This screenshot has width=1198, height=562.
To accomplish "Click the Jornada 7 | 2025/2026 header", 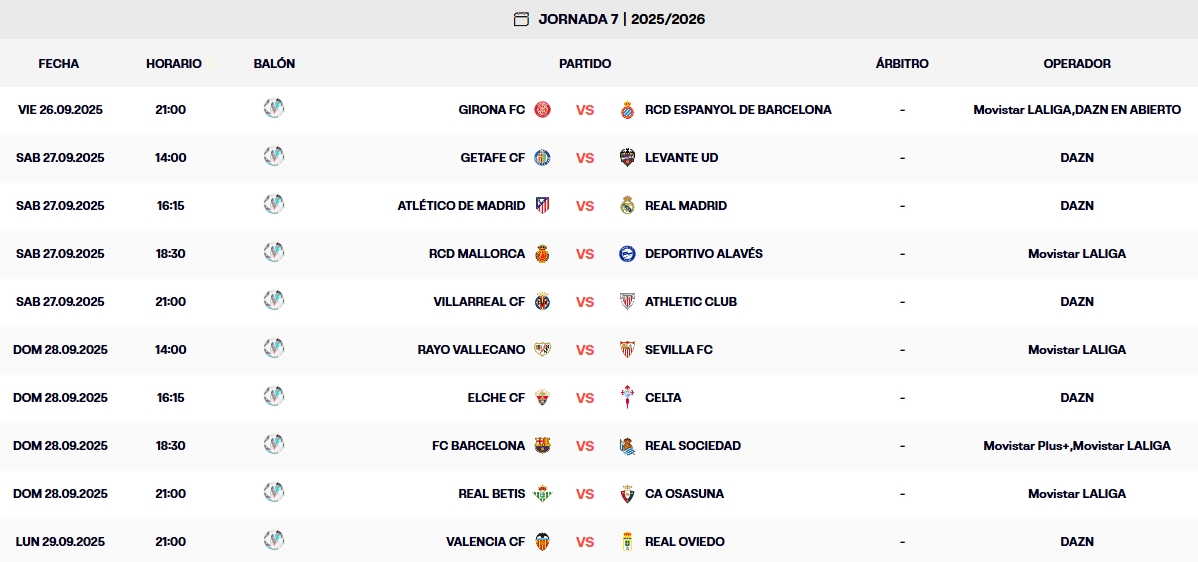I will [x=621, y=19].
